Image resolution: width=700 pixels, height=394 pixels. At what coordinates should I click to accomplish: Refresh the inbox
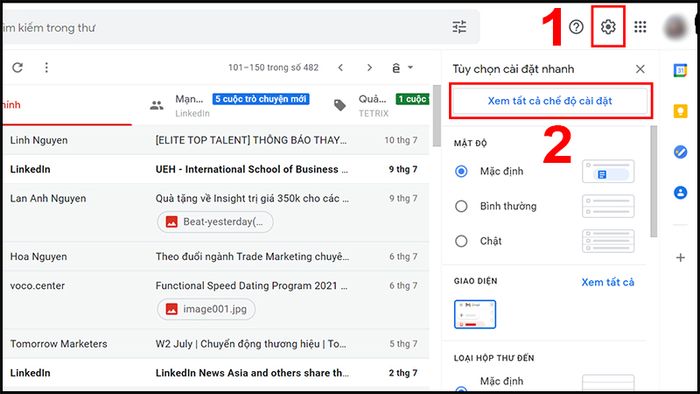pos(17,67)
